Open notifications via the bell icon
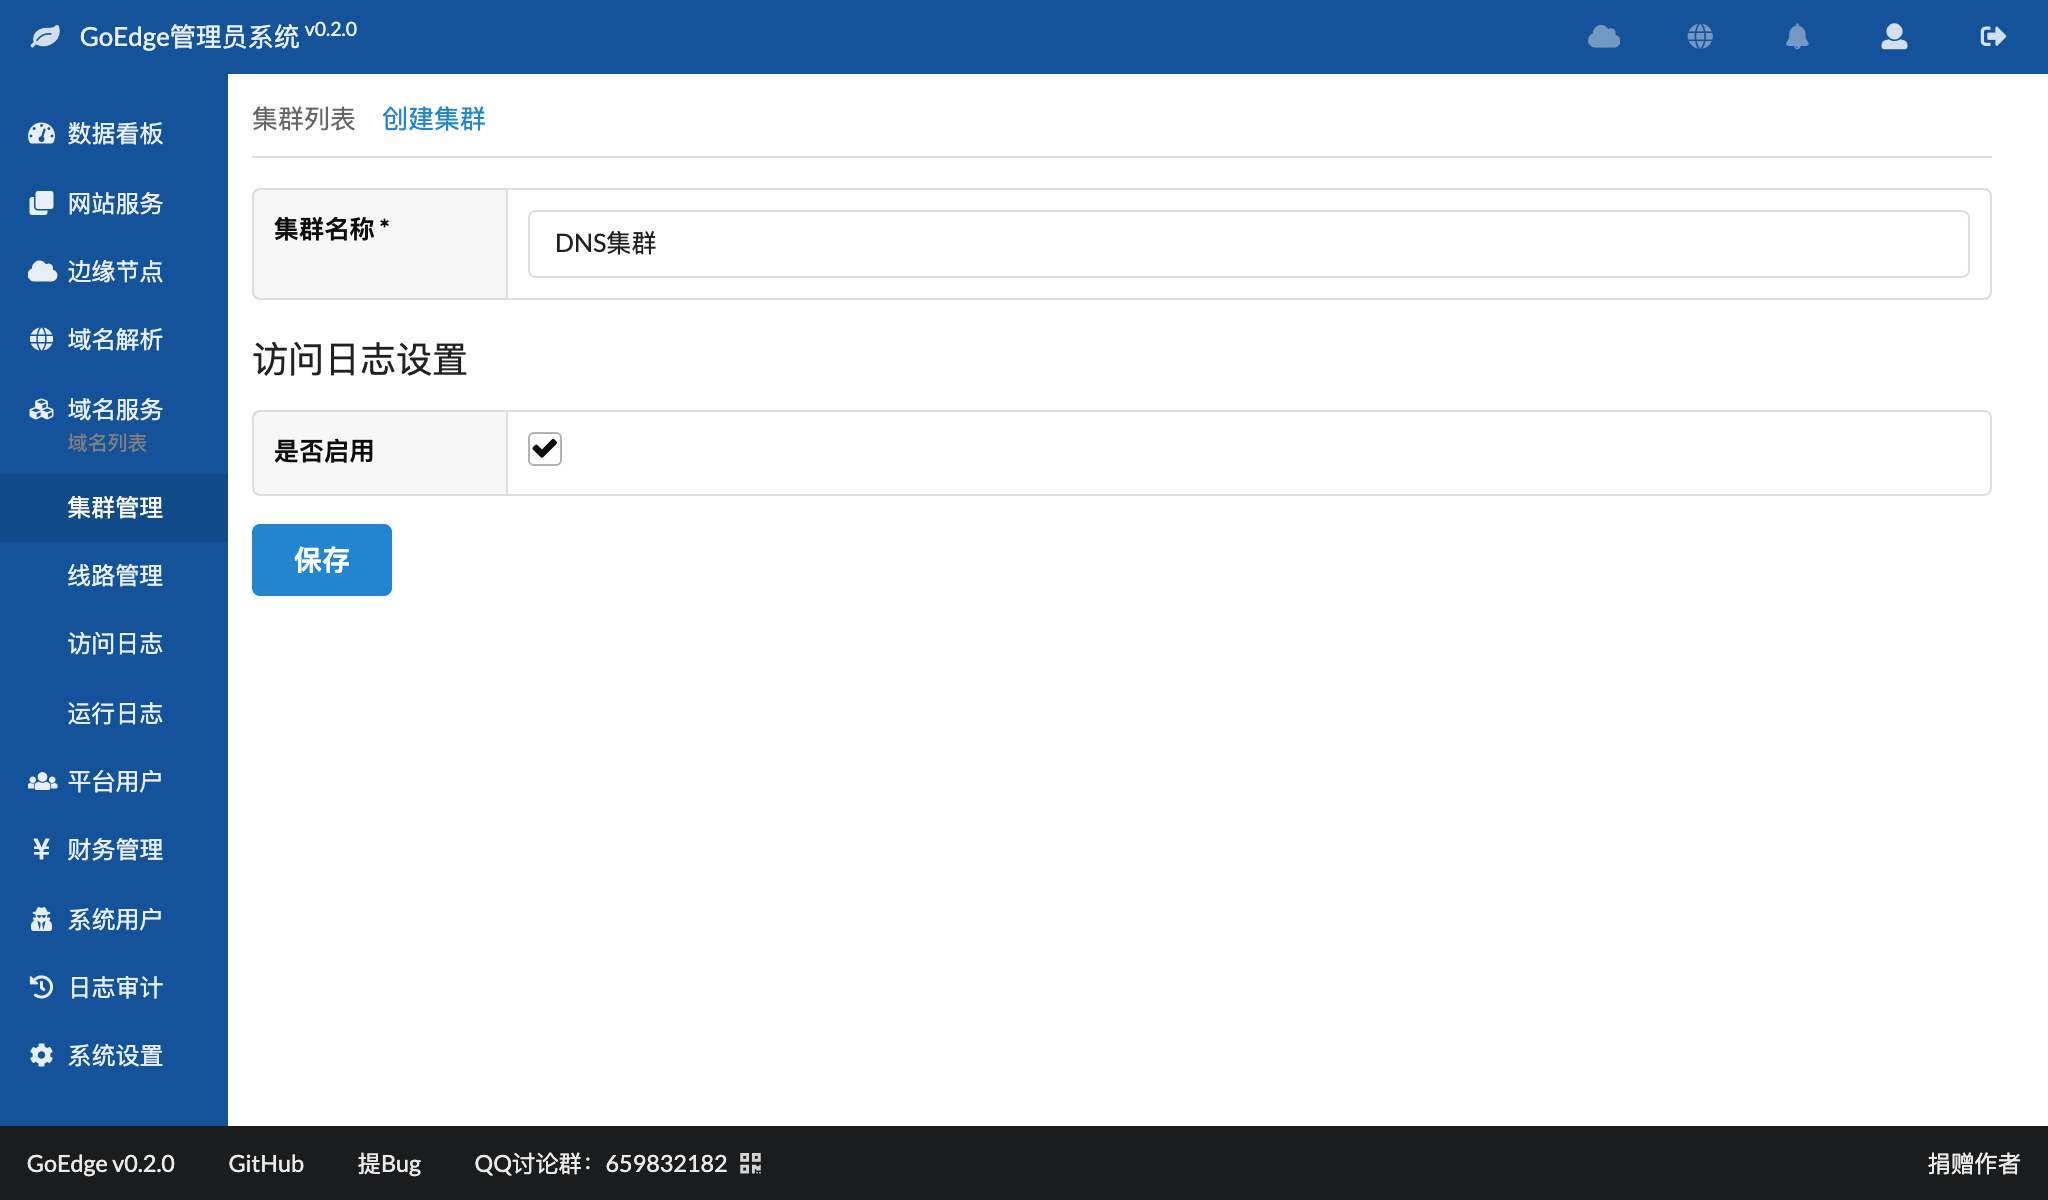Screen dimensions: 2048x1200 tap(1797, 36)
